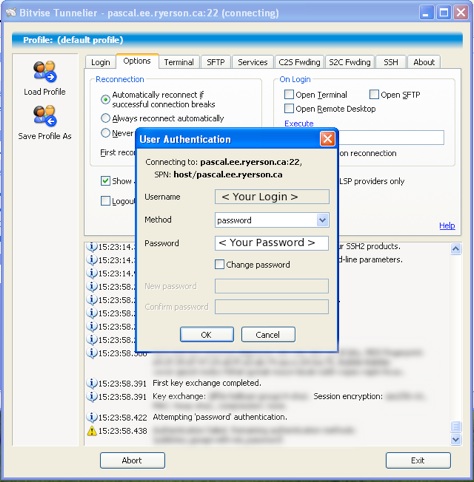Click the timestamp 15:23:58.438 in log

(122, 431)
